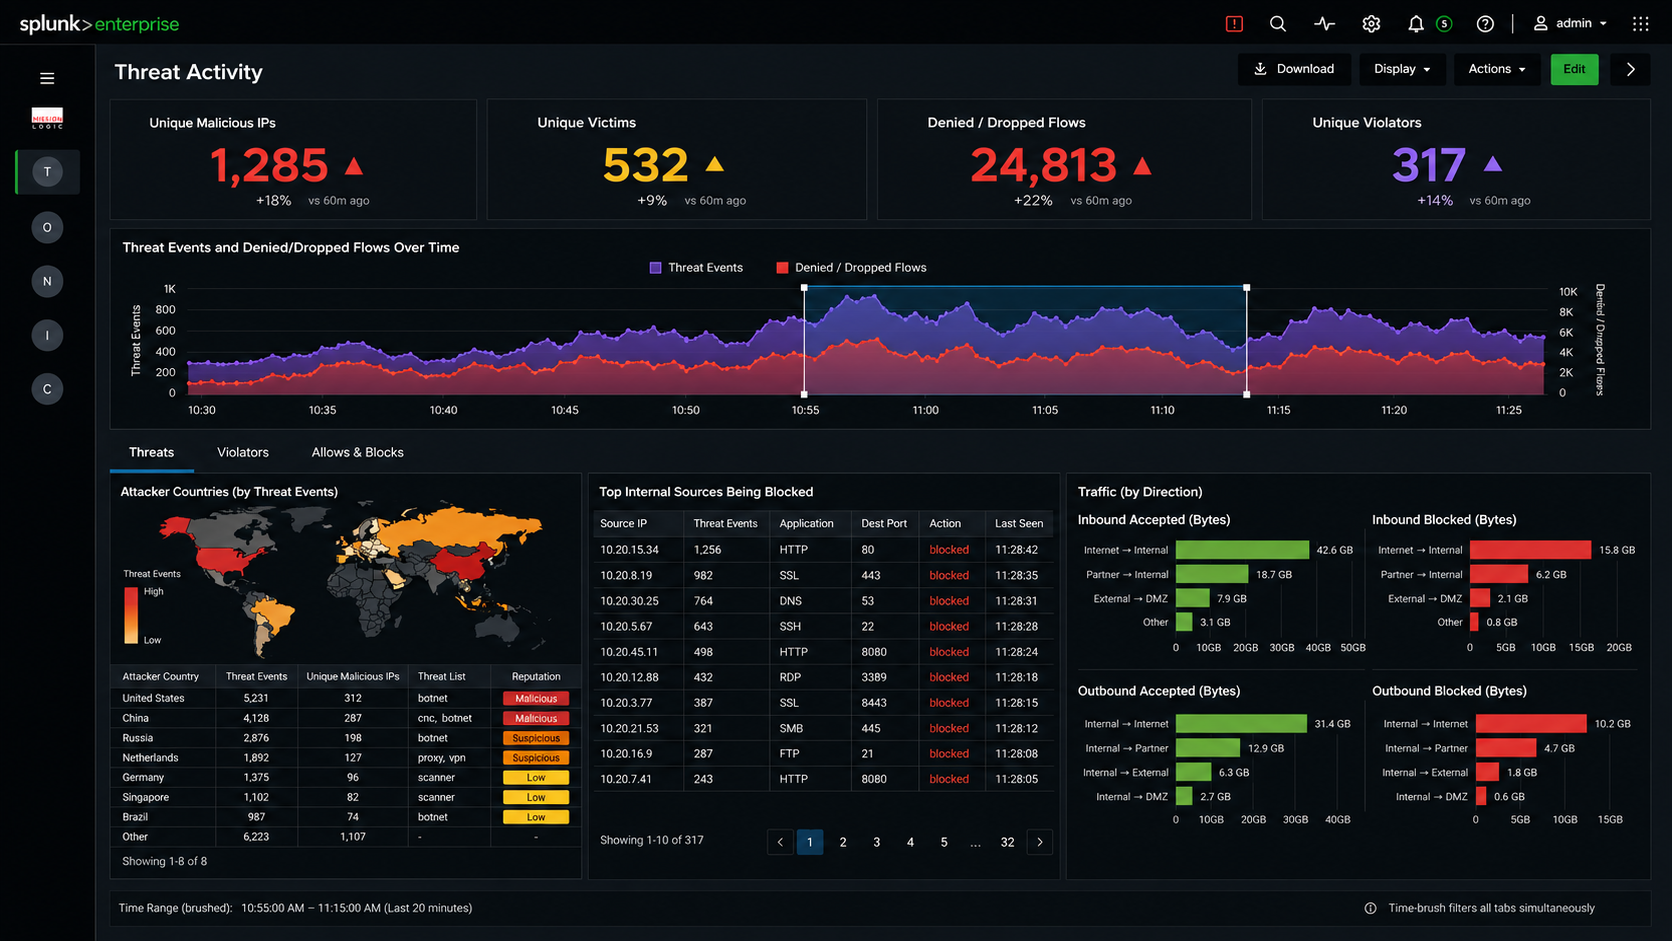
Task: Go to next page of blocked sources
Action: (1040, 842)
